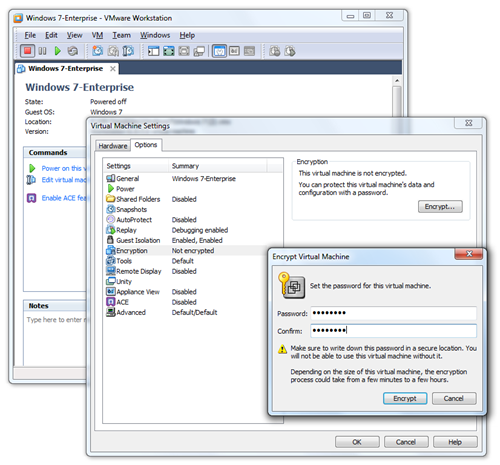
Task: Click the Full Screen toolbar icon
Action: (169, 51)
